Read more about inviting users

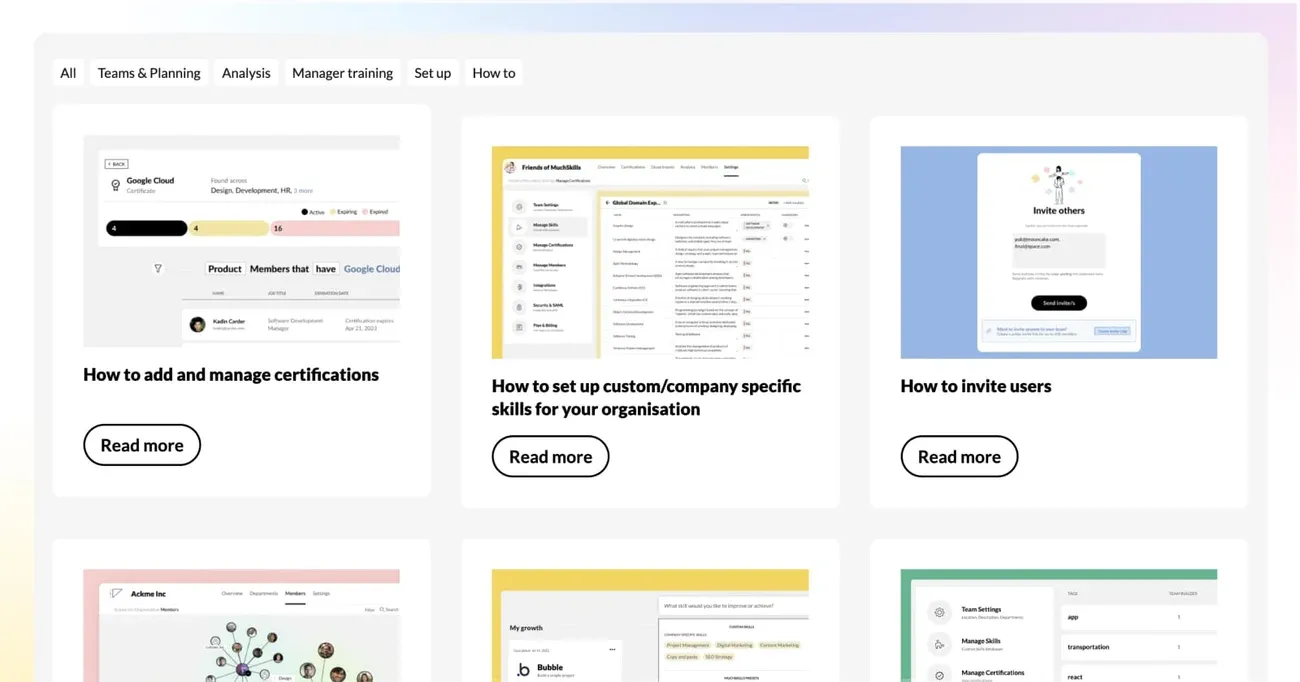959,456
